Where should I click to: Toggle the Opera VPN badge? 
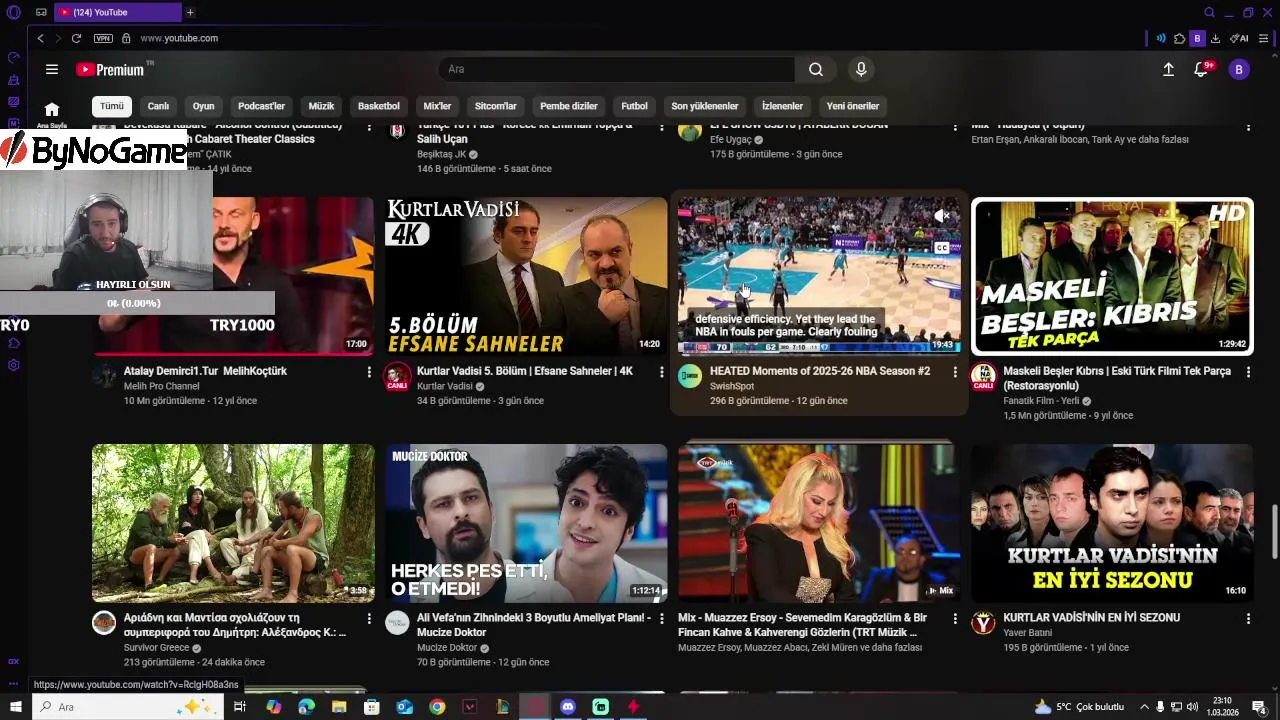point(103,38)
